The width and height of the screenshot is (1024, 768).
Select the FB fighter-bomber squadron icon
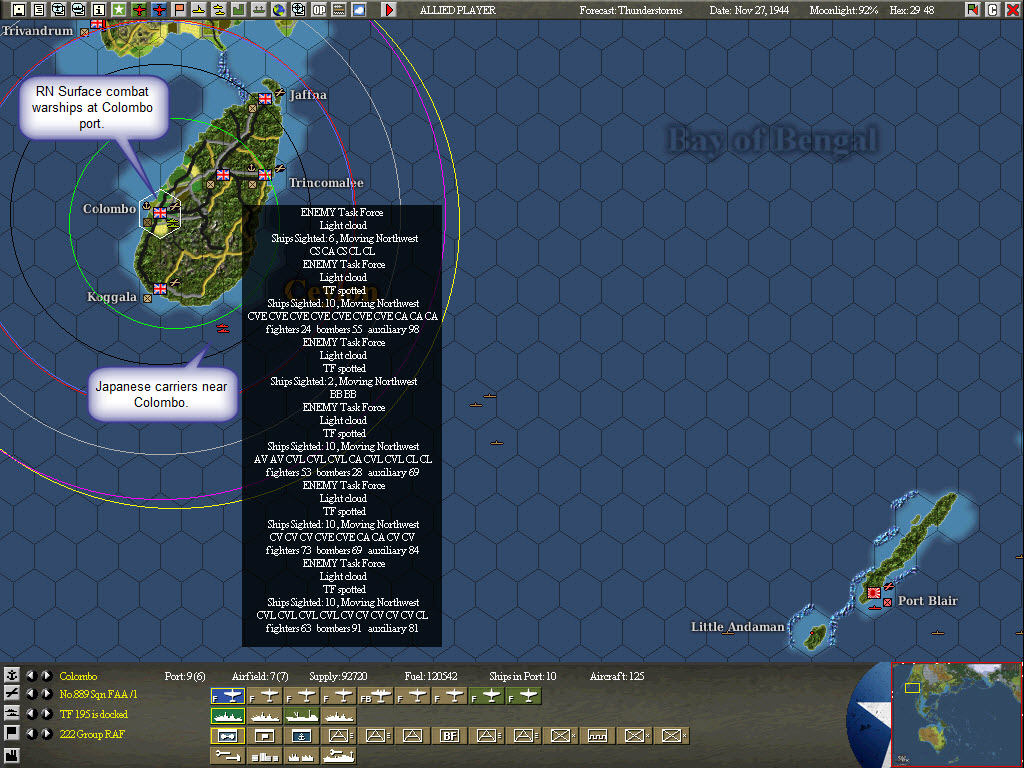[376, 696]
